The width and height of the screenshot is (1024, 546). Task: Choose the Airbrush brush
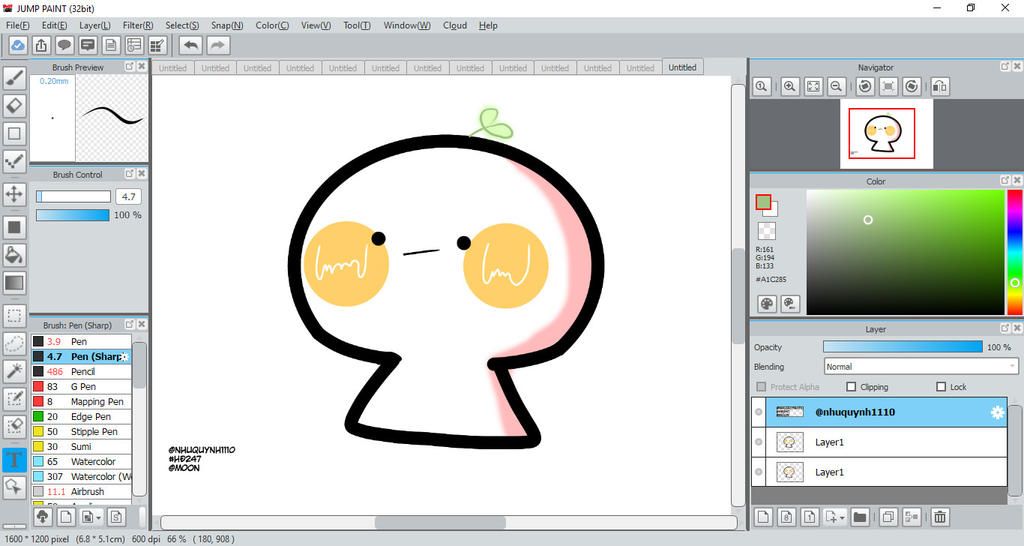click(82, 492)
